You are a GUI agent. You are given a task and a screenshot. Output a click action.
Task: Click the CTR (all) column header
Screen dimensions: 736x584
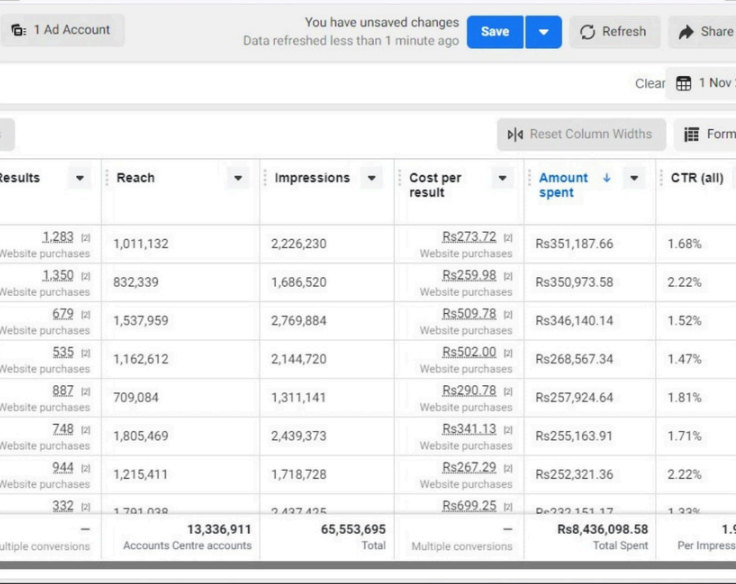point(694,178)
